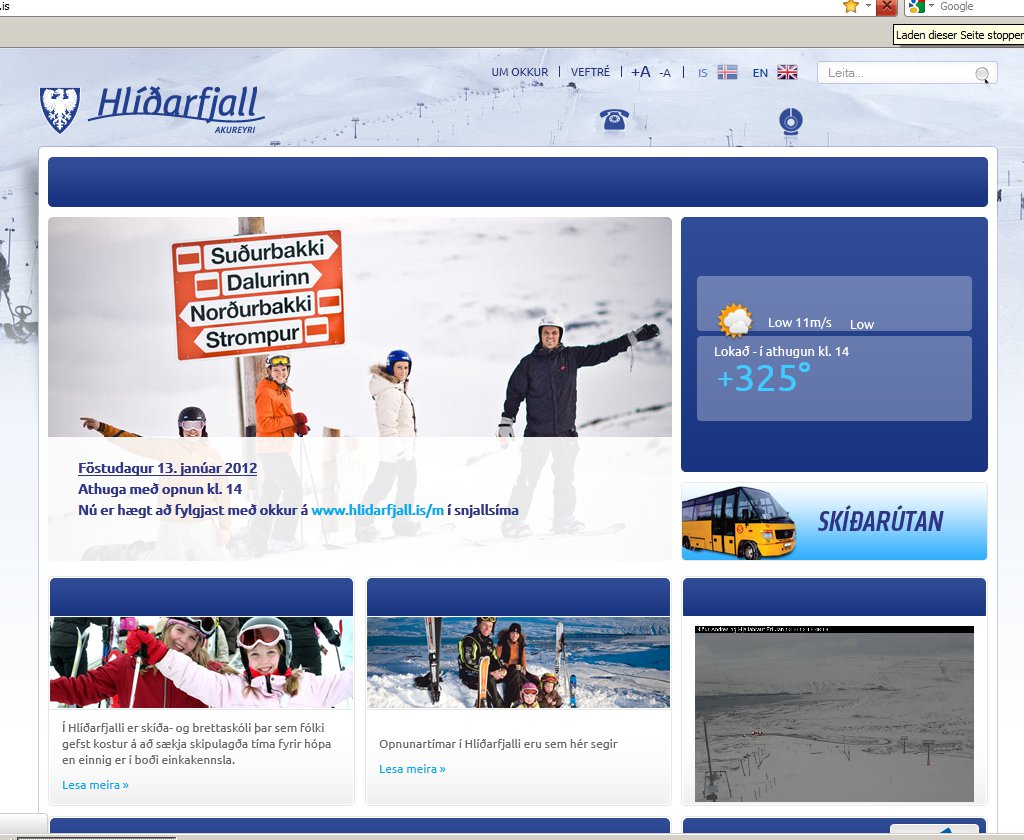Screen dimensions: 1024x840
Task: Click the magnifier search icon
Action: pos(982,74)
